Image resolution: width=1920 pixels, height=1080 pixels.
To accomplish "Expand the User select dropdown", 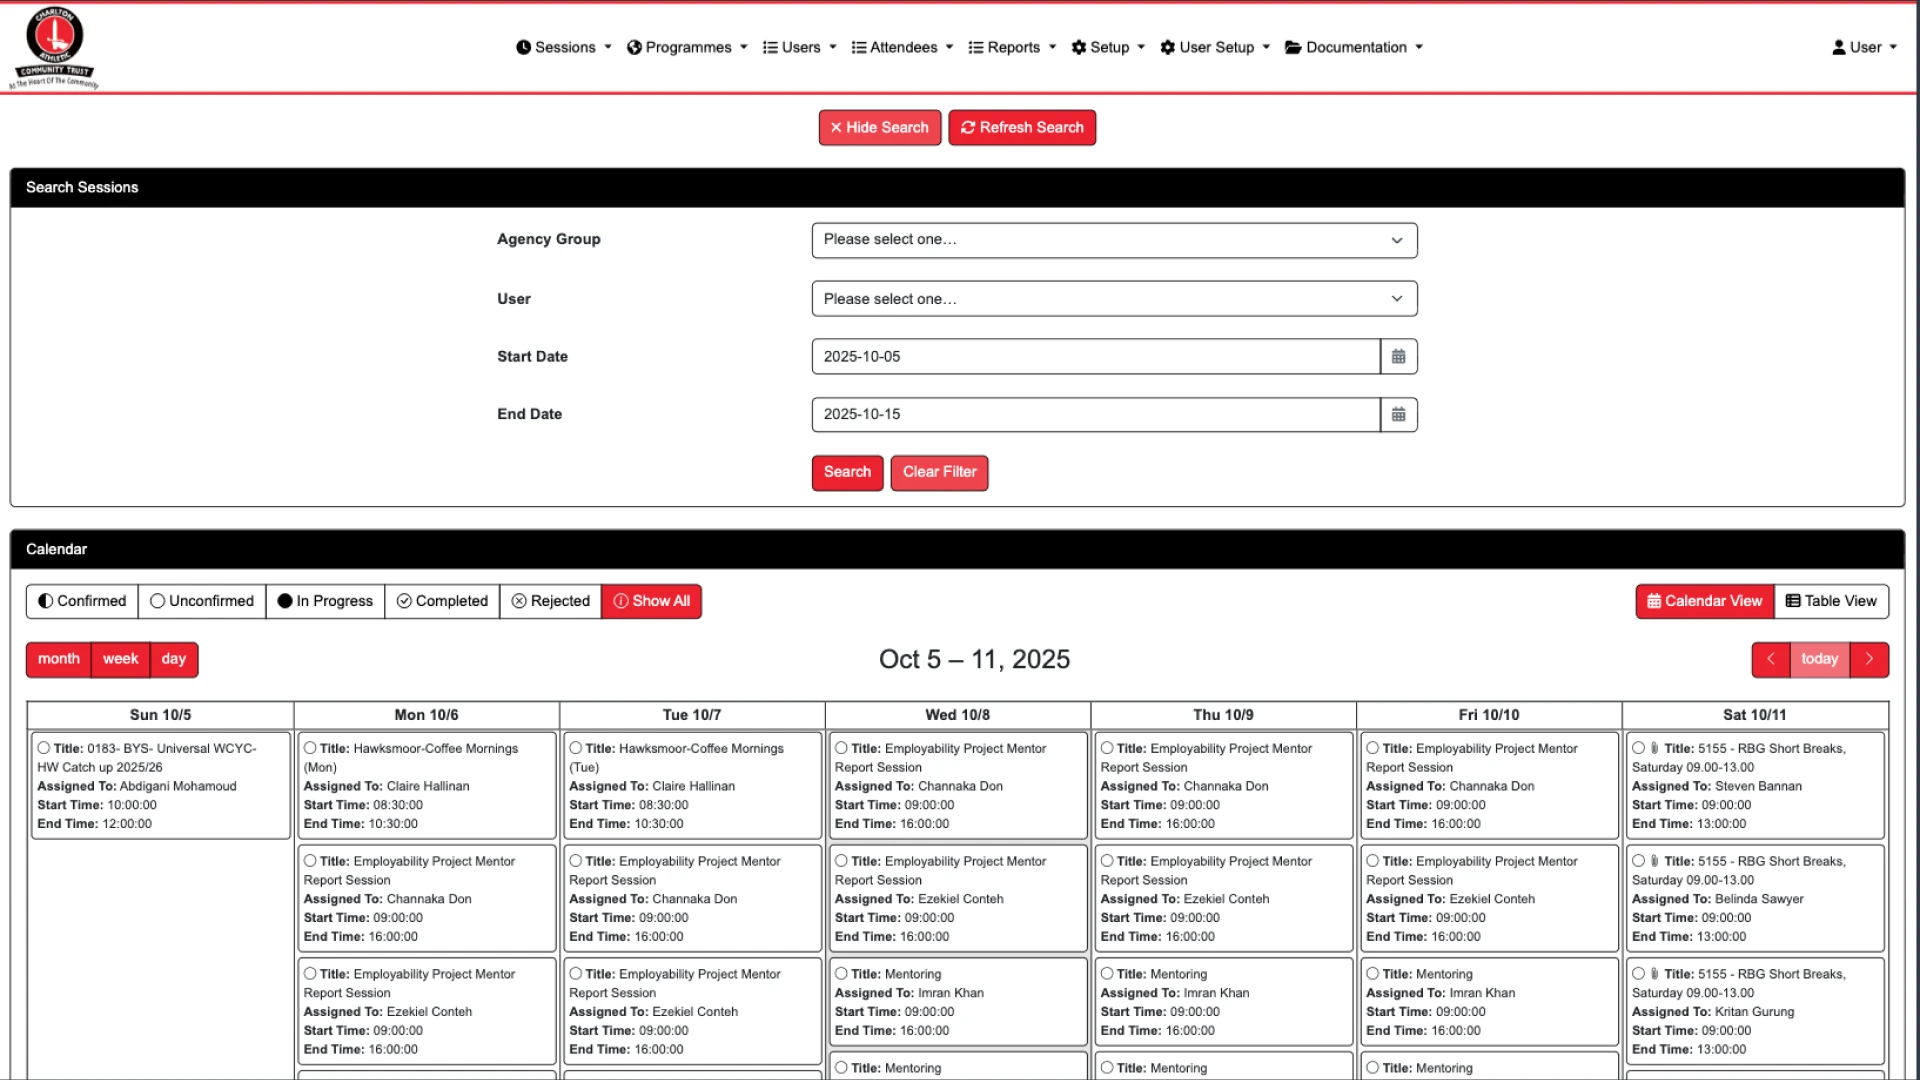I will click(x=1114, y=299).
